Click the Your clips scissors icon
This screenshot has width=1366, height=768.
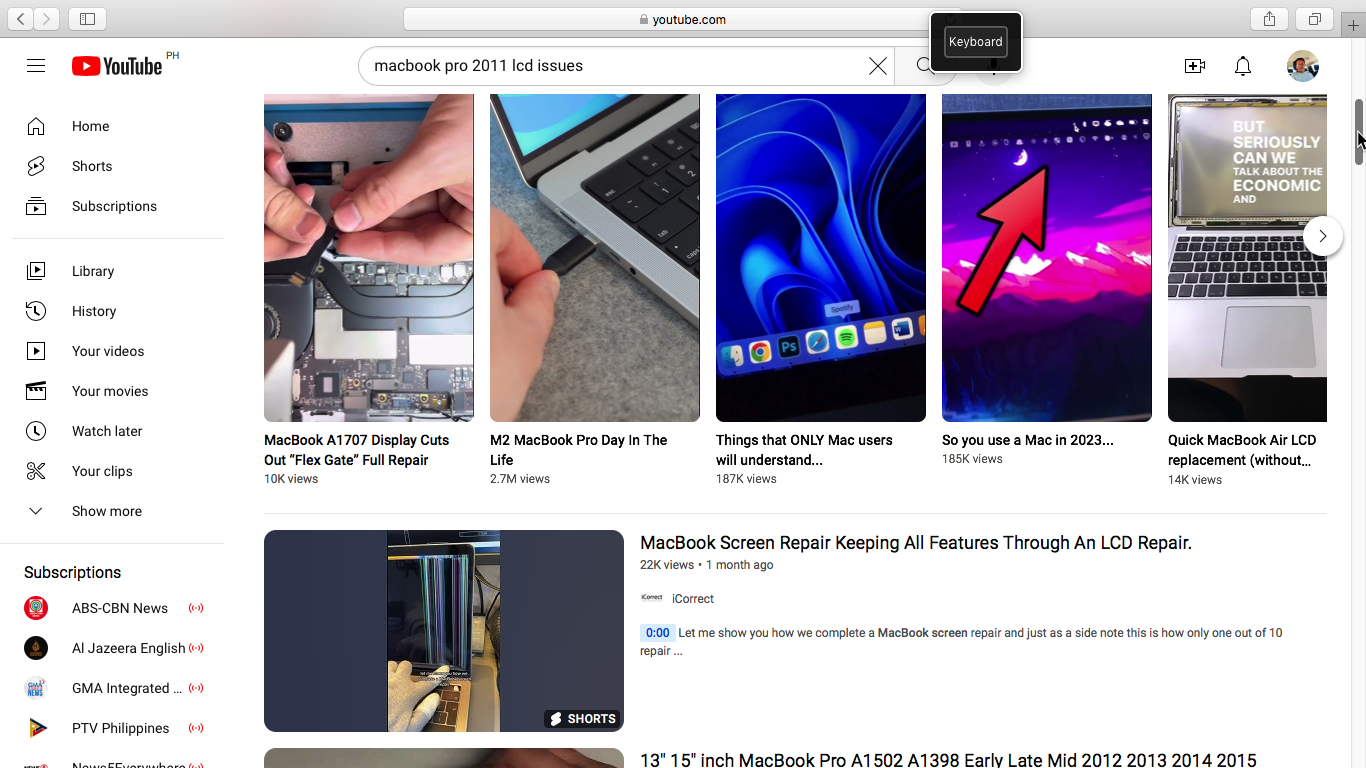tap(36, 471)
